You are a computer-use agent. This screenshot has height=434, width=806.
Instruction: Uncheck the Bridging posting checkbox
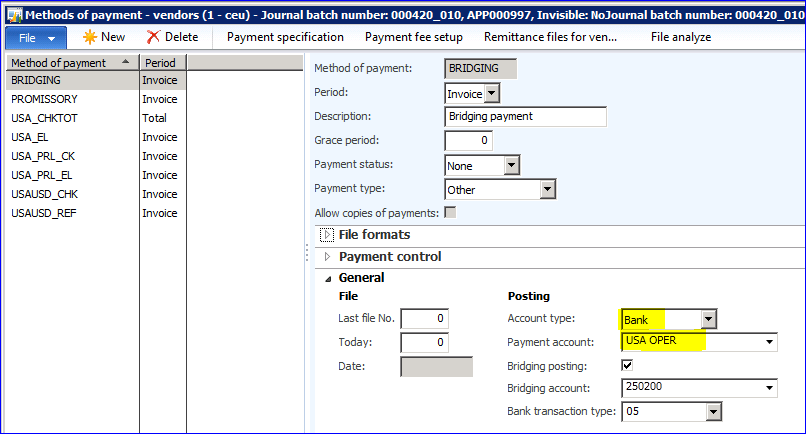pos(627,365)
